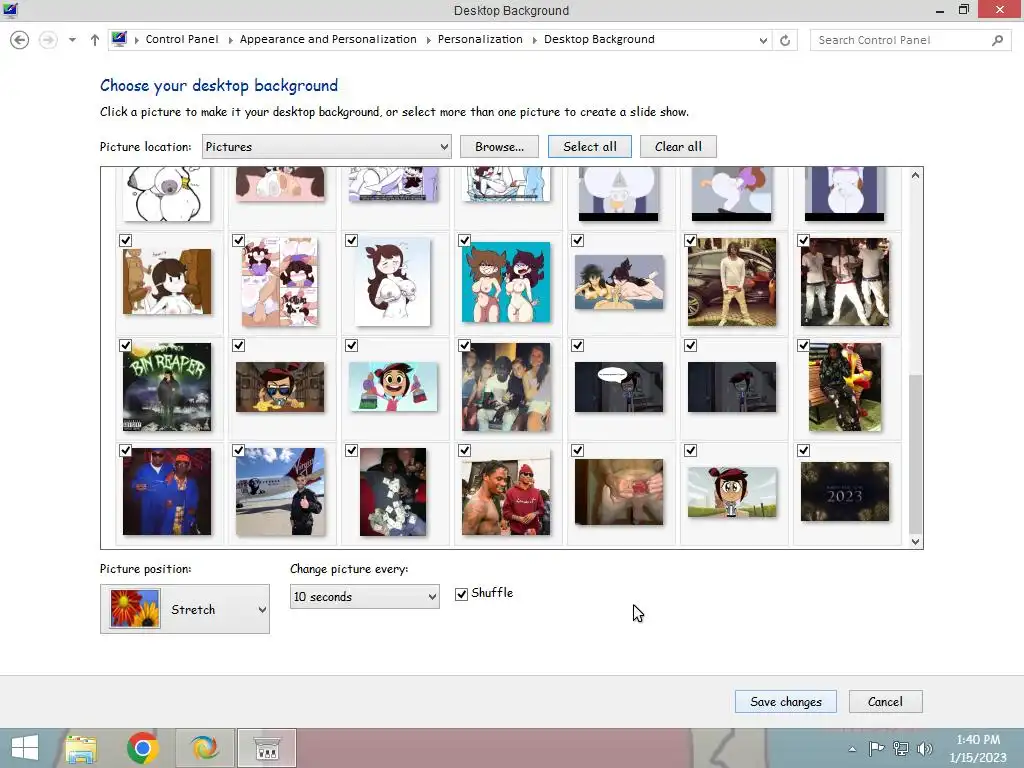
Task: Click the Clear all button
Action: pos(678,147)
